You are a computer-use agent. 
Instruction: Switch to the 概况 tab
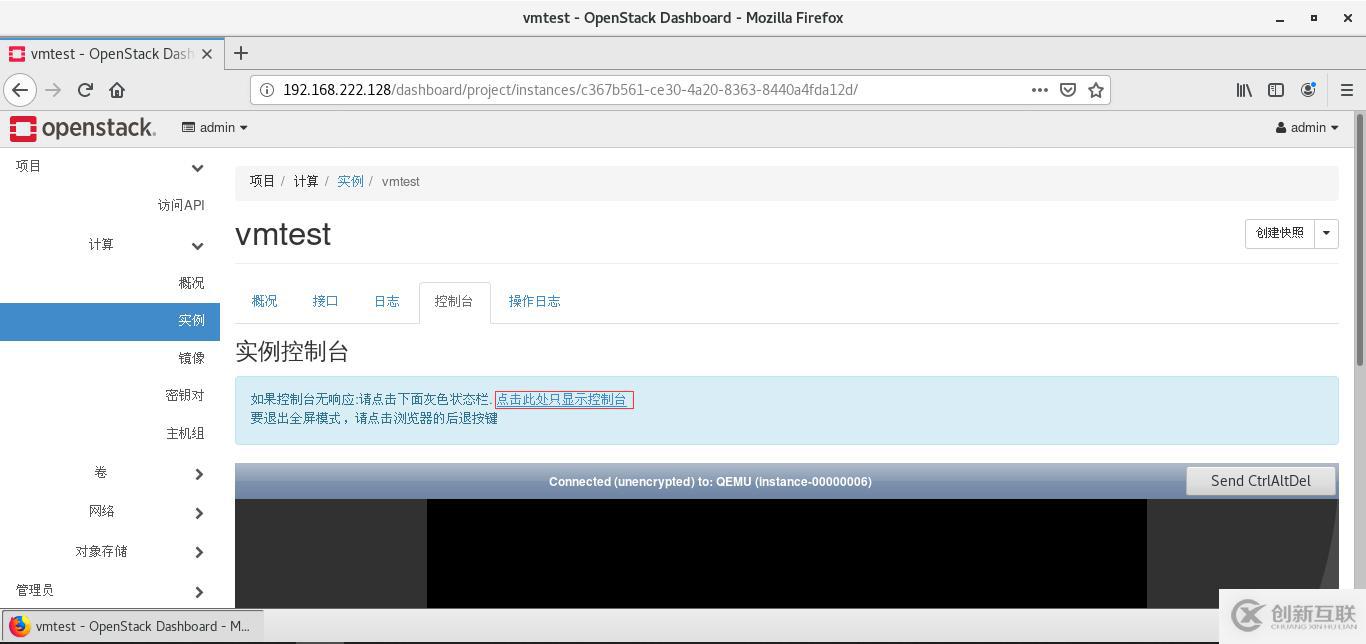264,301
